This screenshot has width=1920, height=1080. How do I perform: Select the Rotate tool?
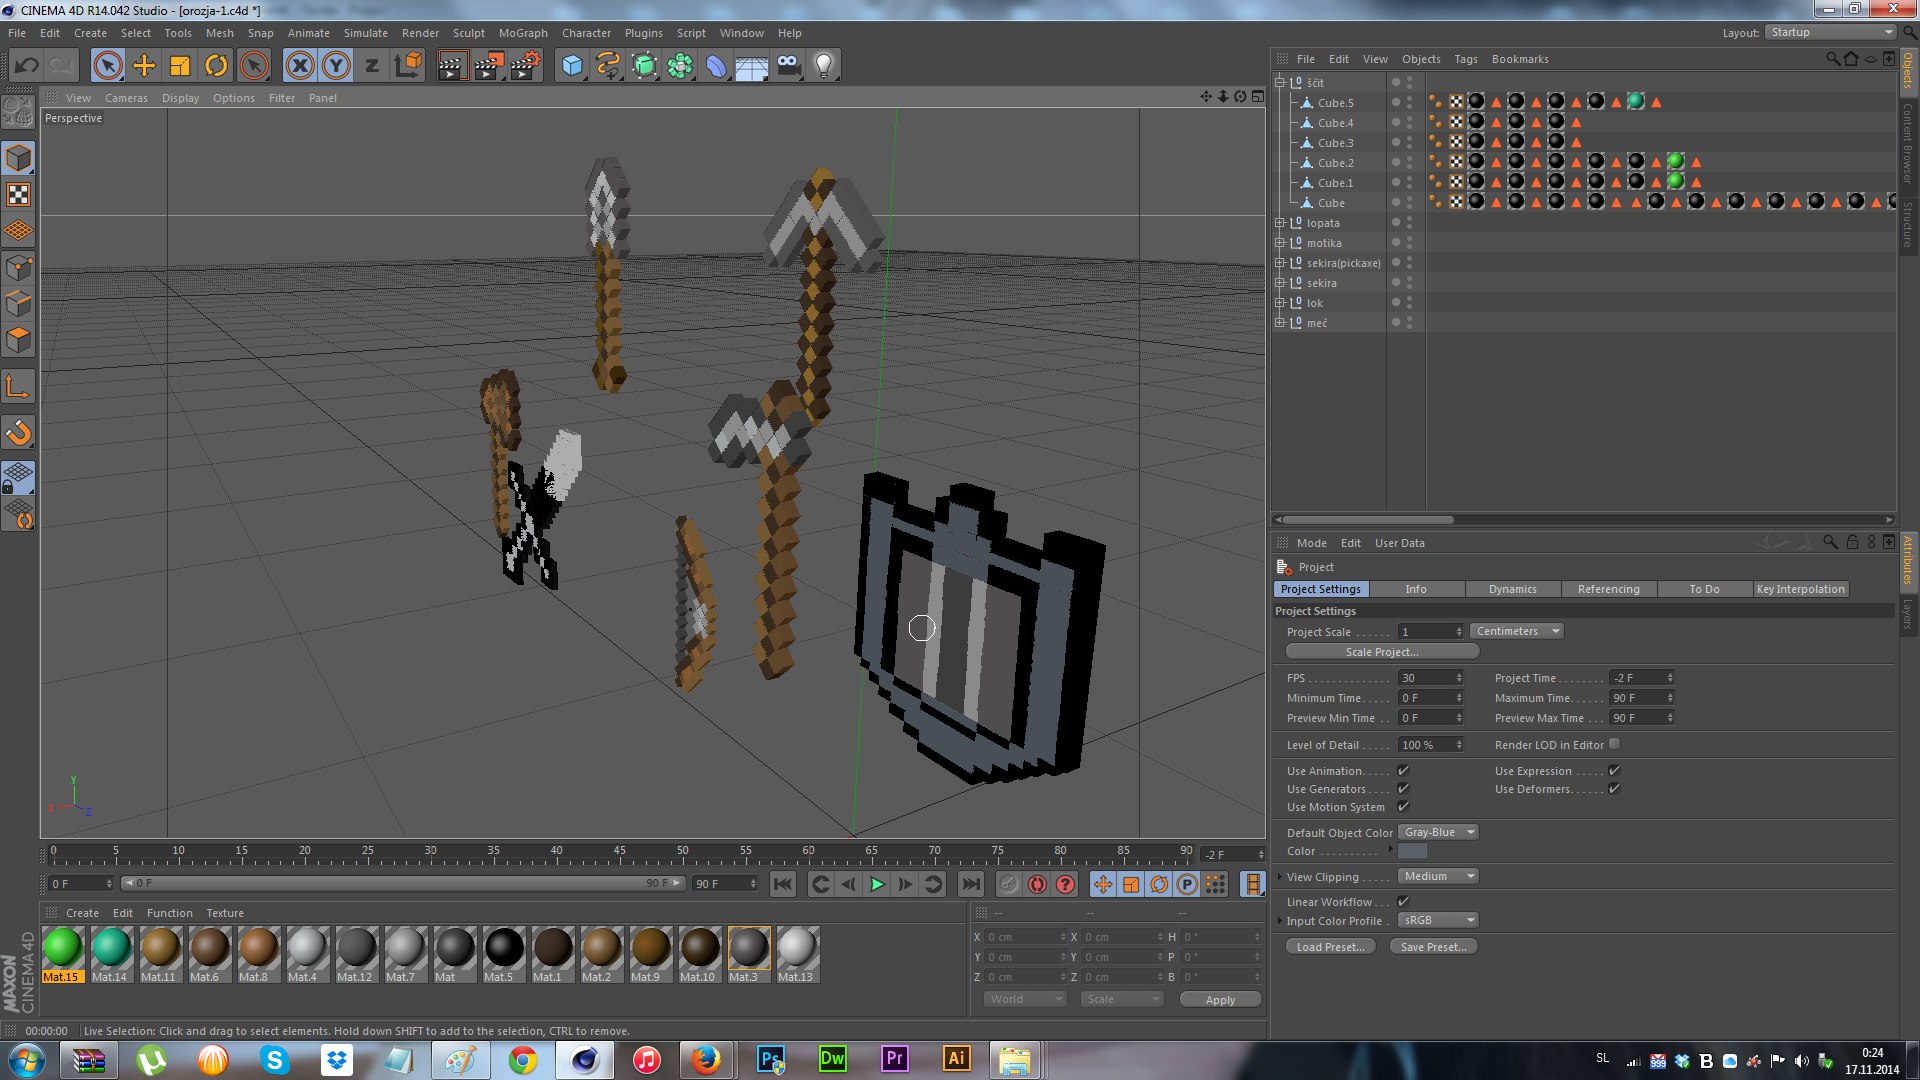(216, 66)
